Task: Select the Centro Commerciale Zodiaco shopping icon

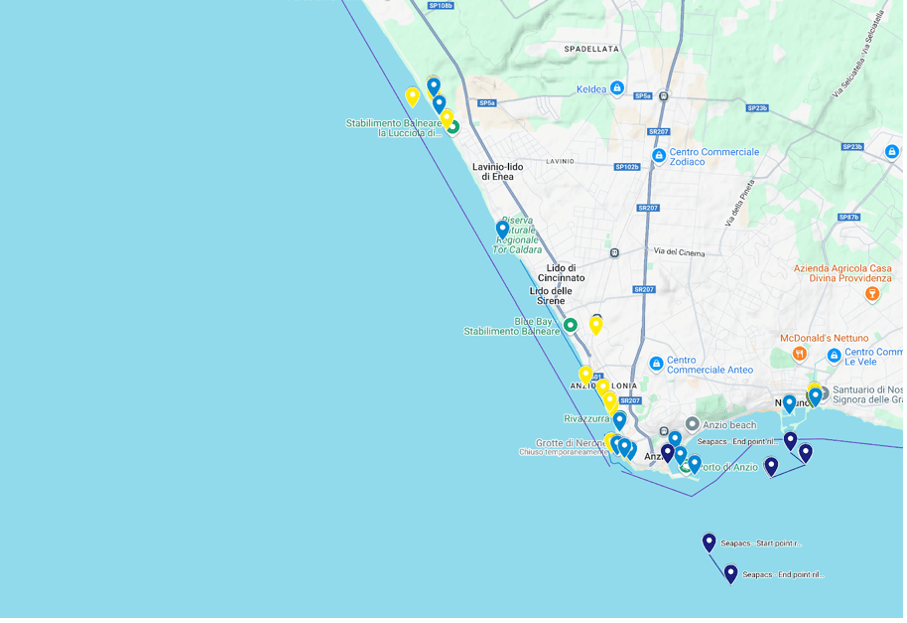Action: 658,155
